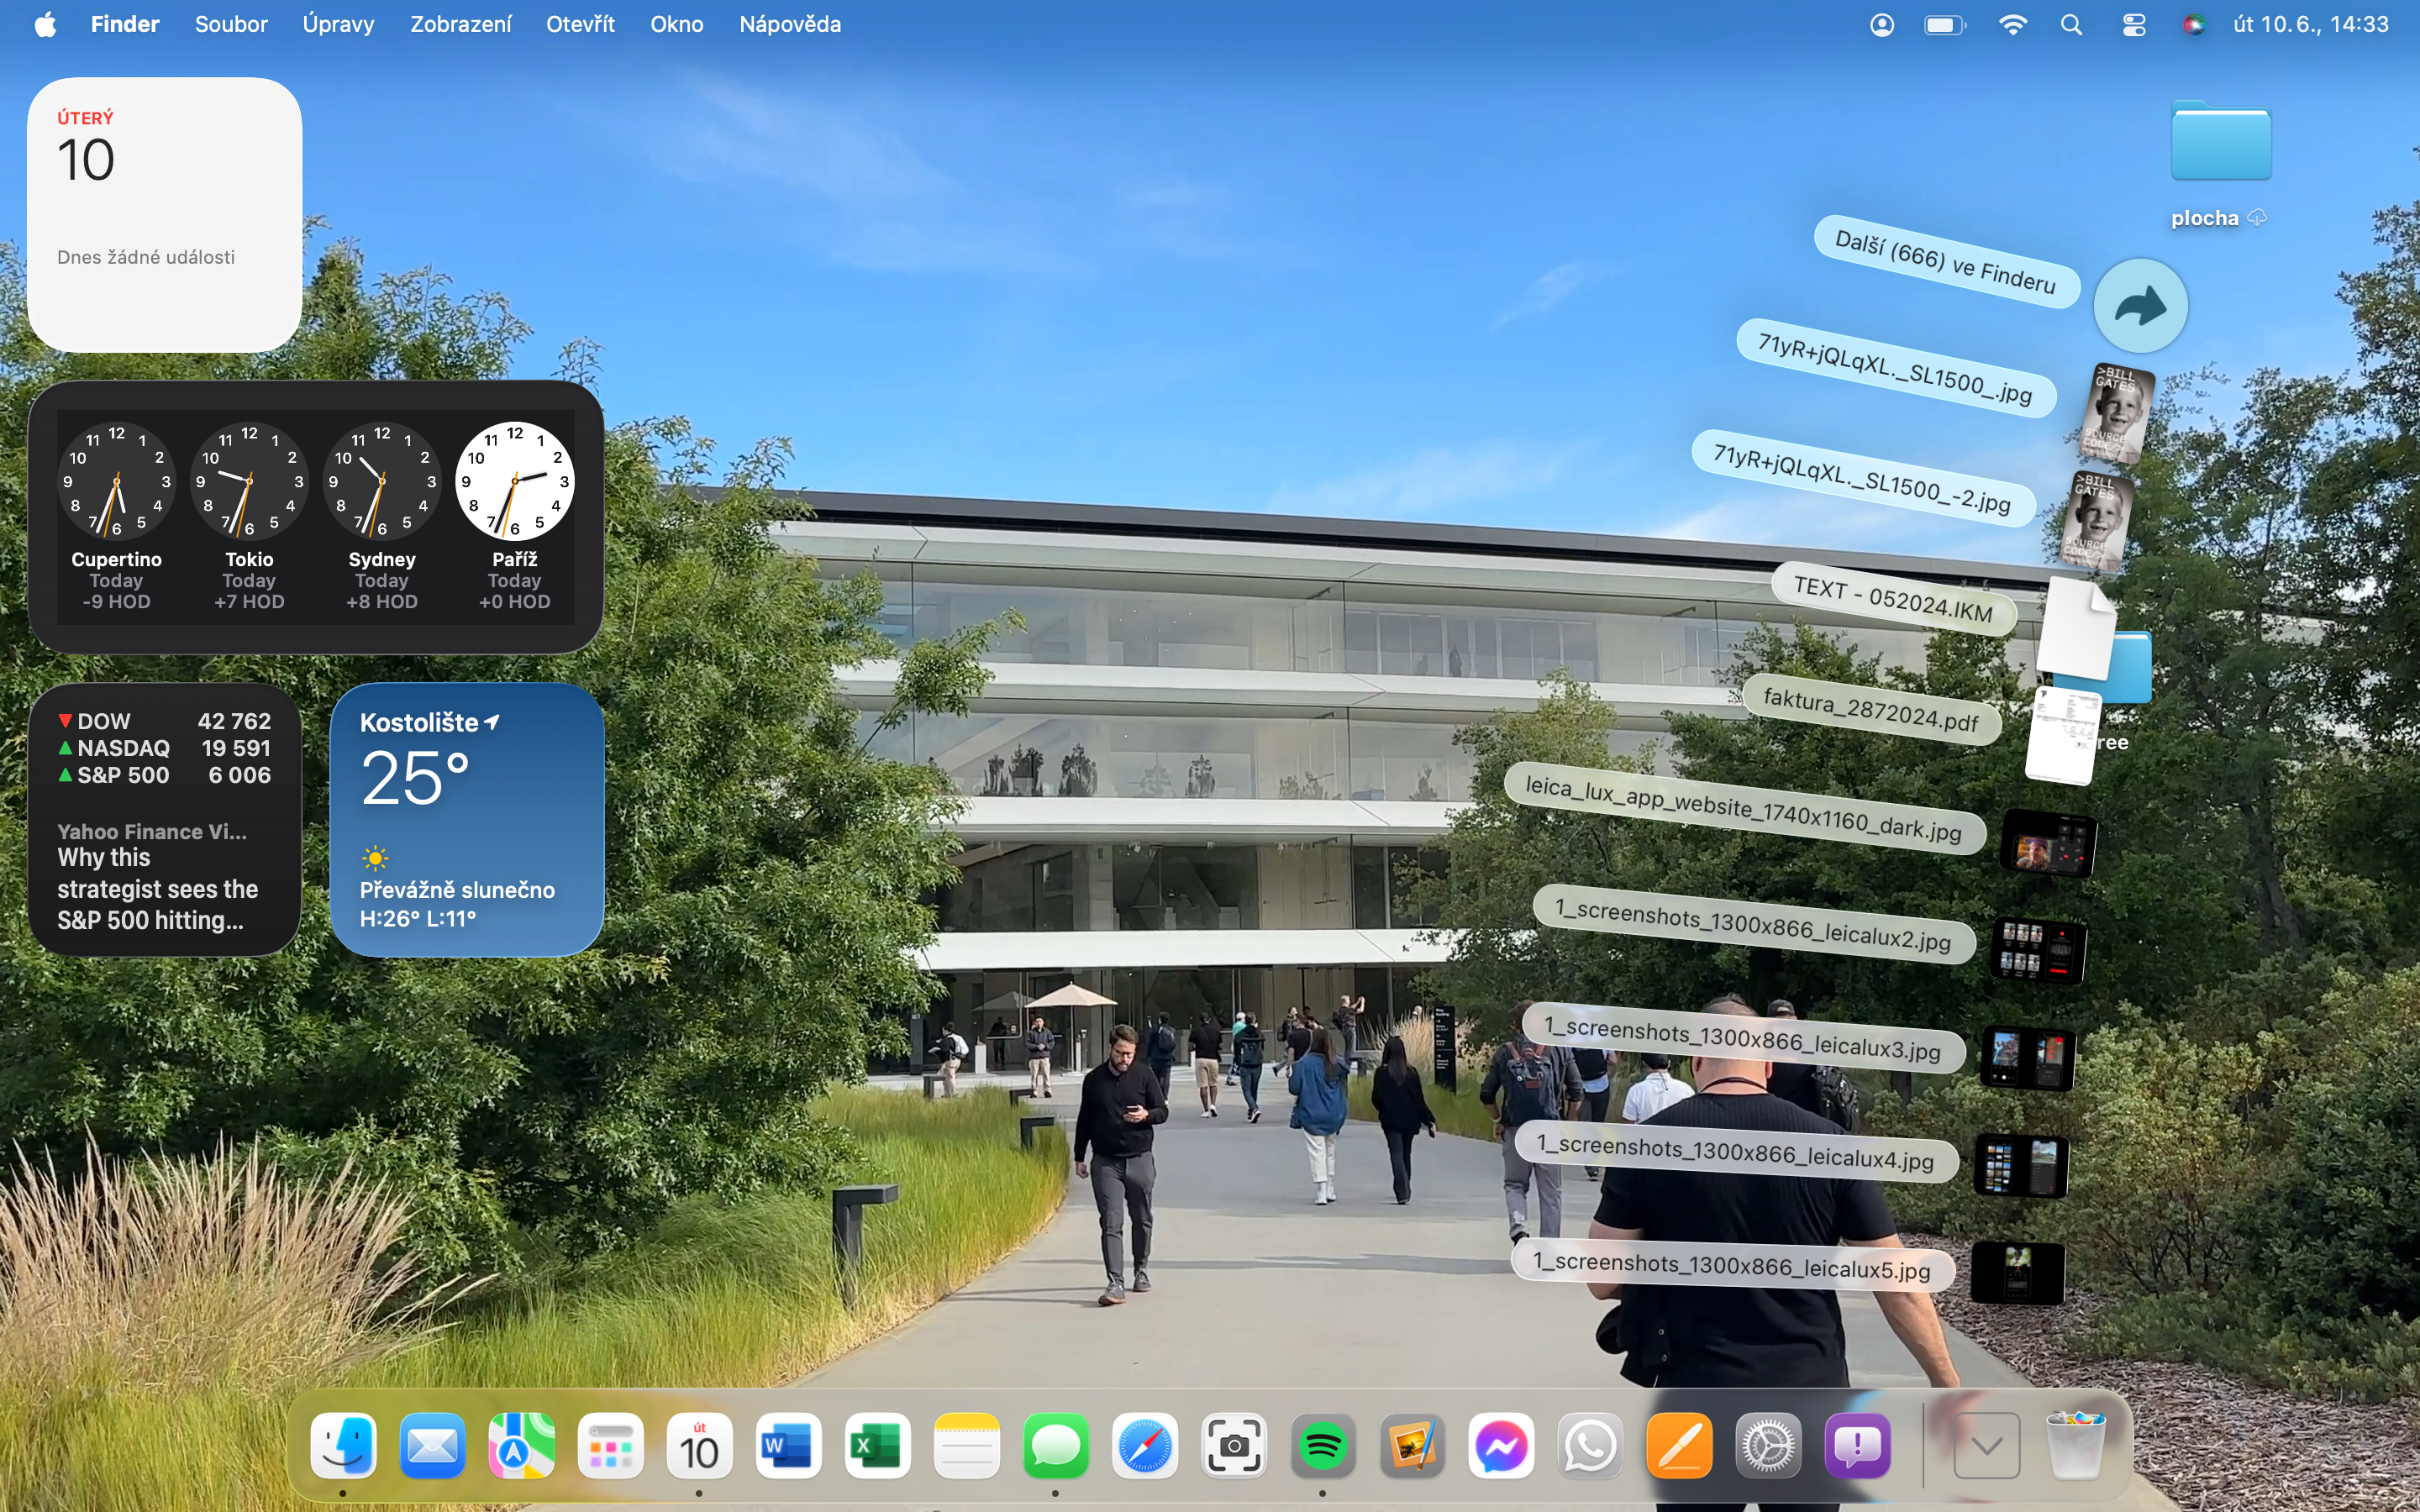Open Launchpad apps grid icon
The image size is (2420, 1512).
610,1446
